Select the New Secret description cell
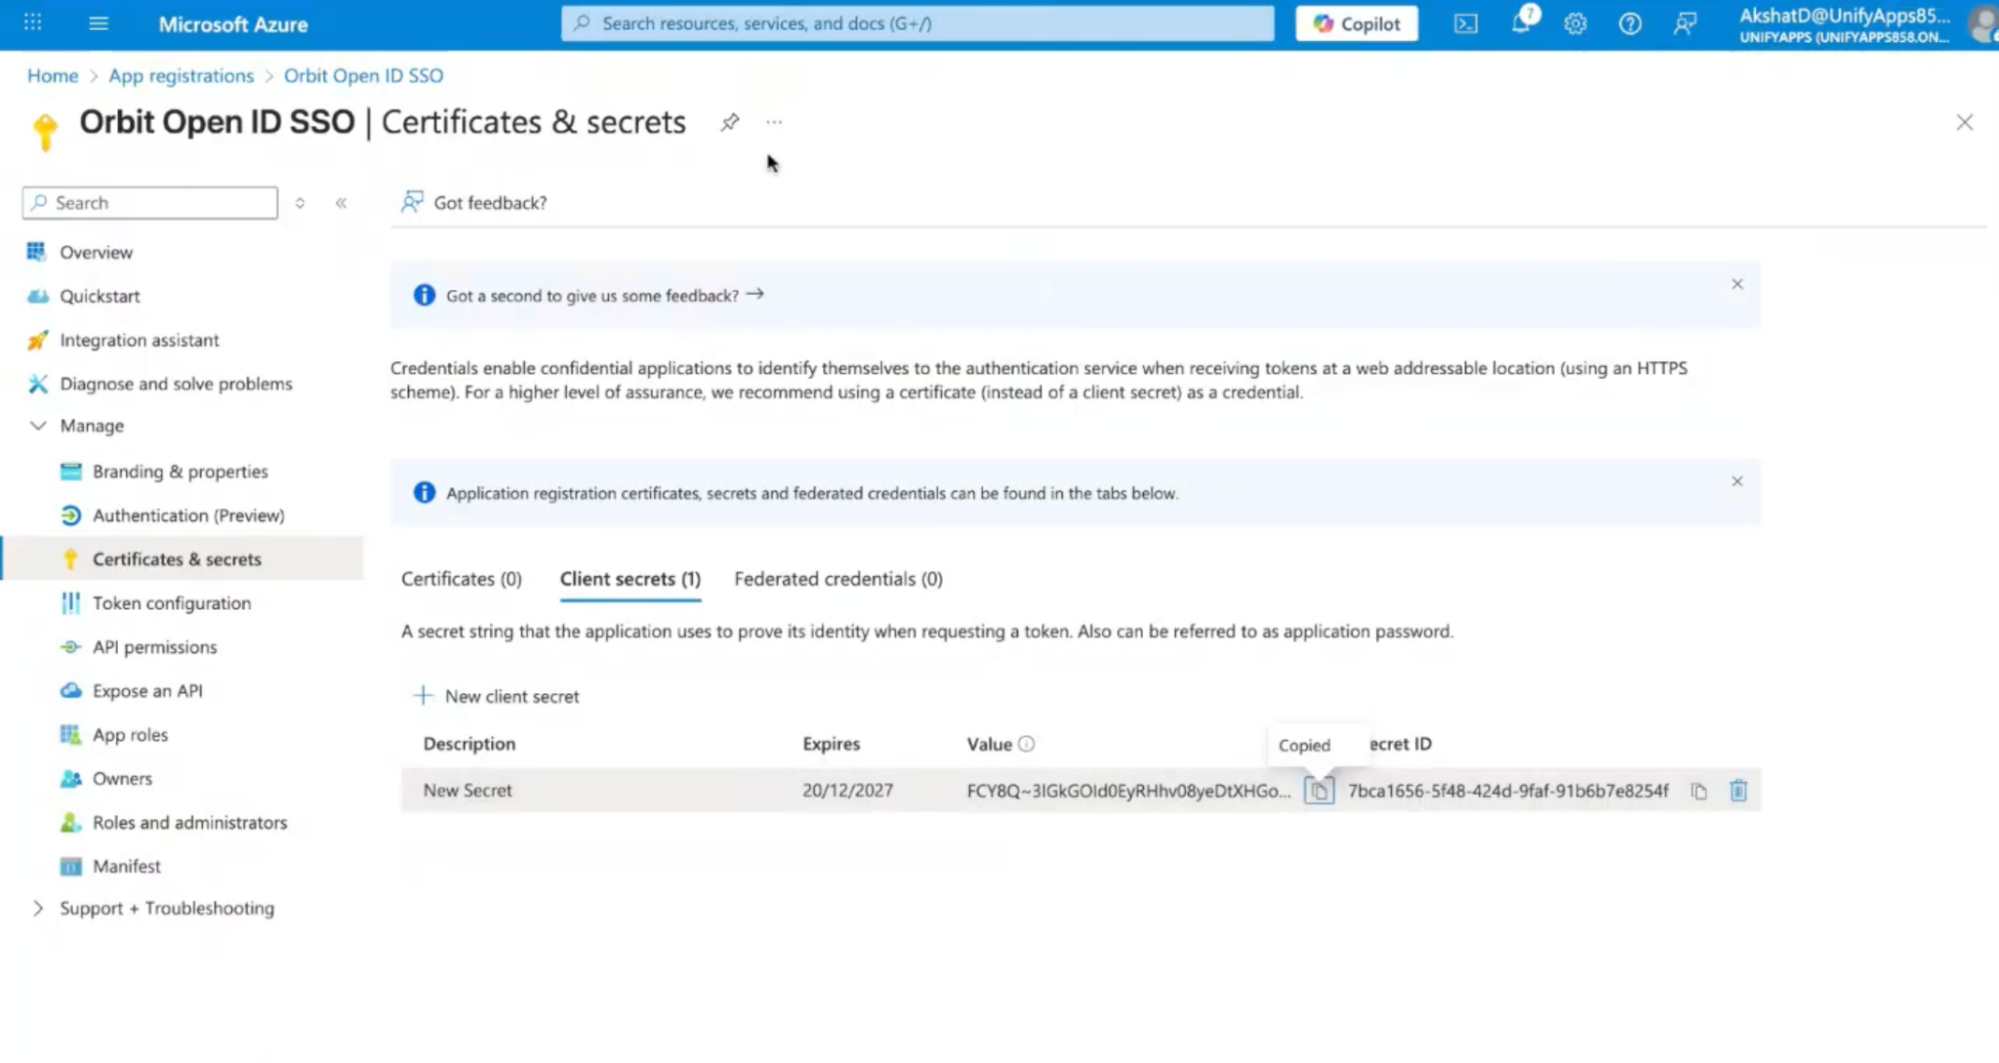 click(467, 790)
